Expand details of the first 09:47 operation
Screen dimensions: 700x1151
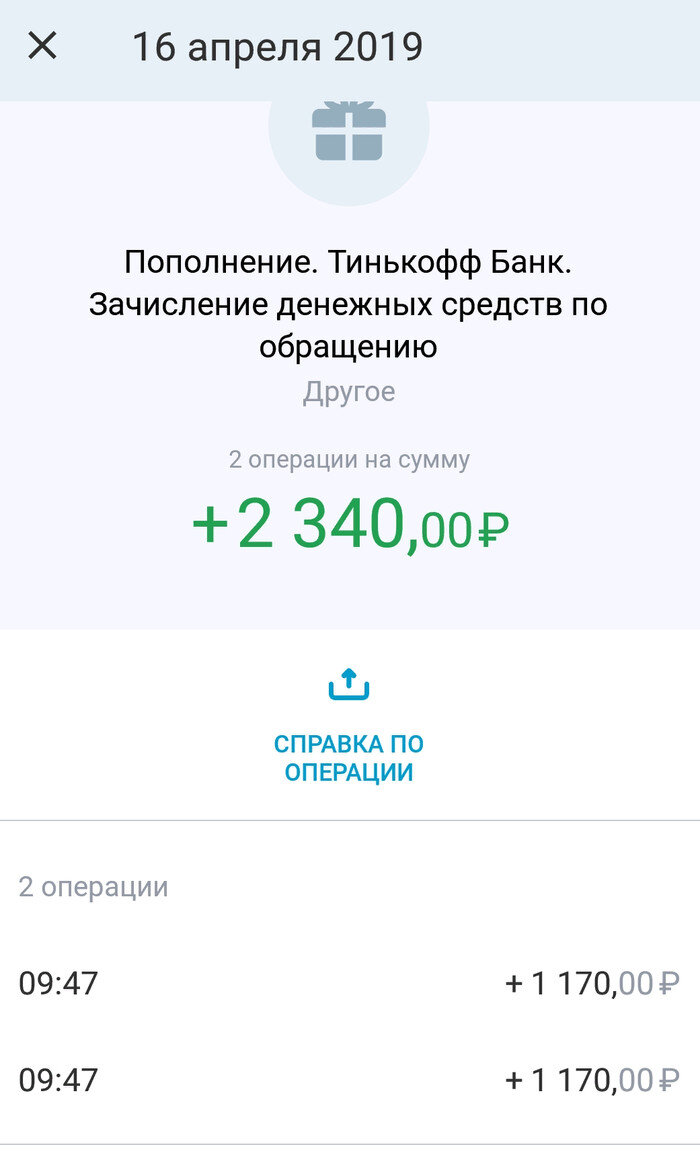[348, 984]
